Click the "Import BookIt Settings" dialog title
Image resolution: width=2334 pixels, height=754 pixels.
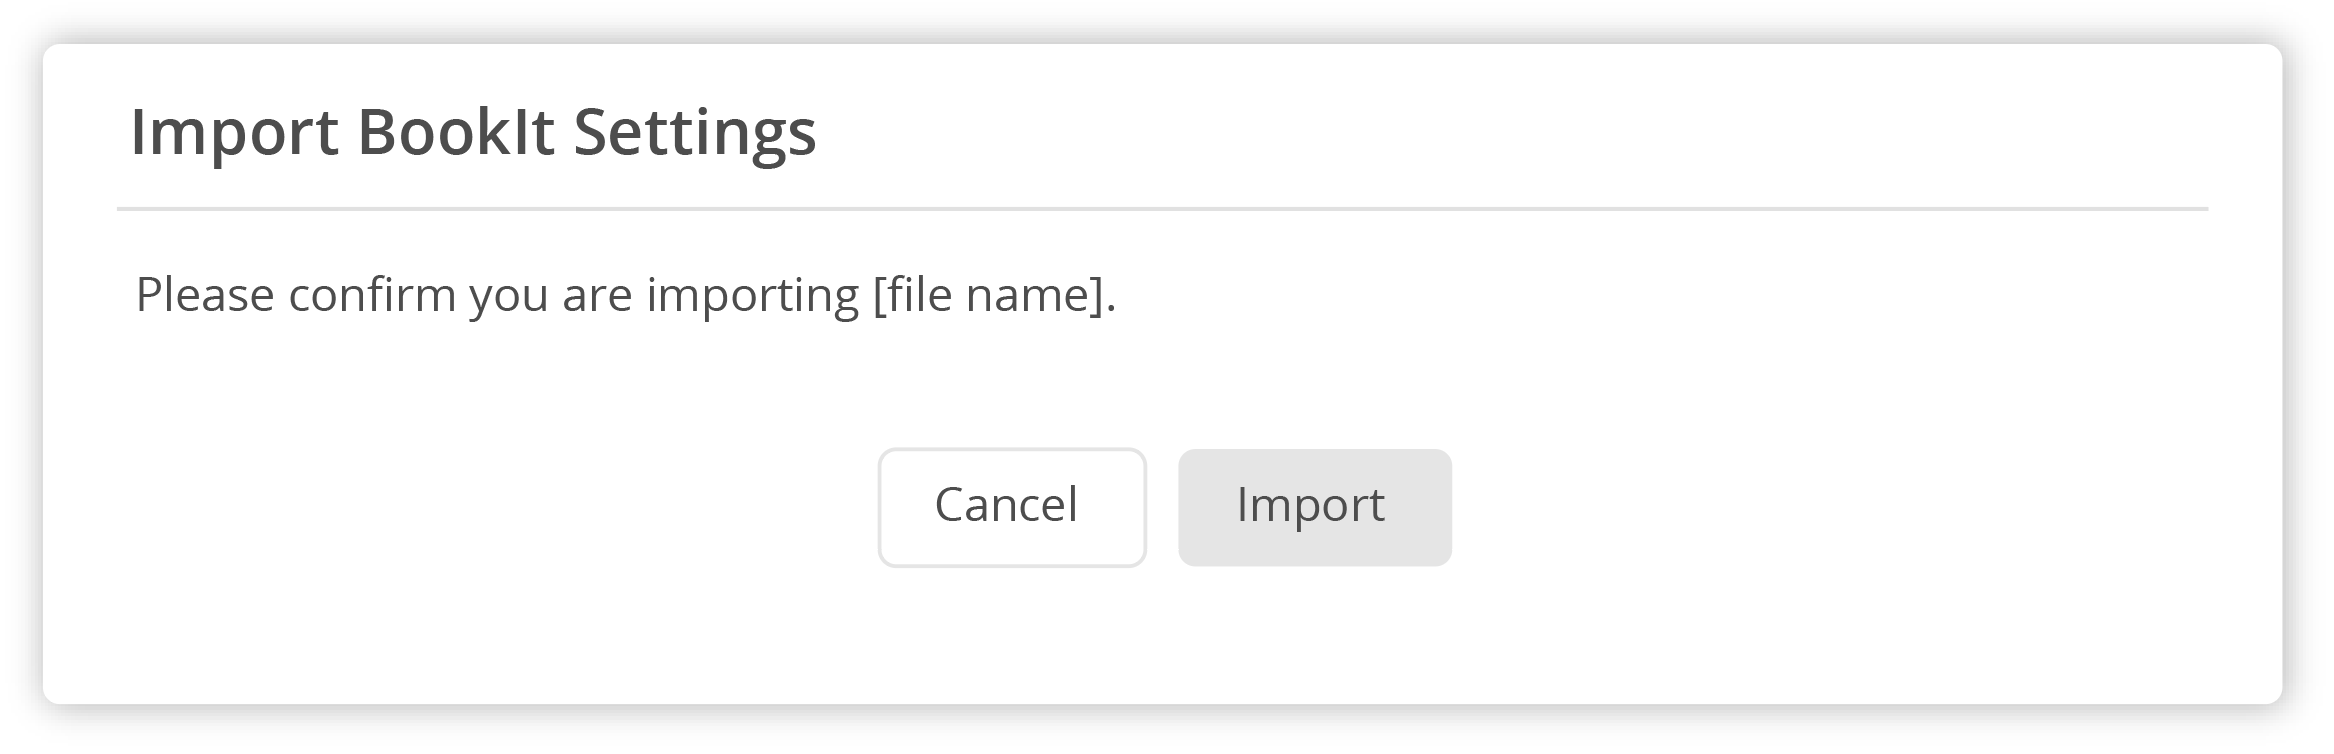click(473, 132)
